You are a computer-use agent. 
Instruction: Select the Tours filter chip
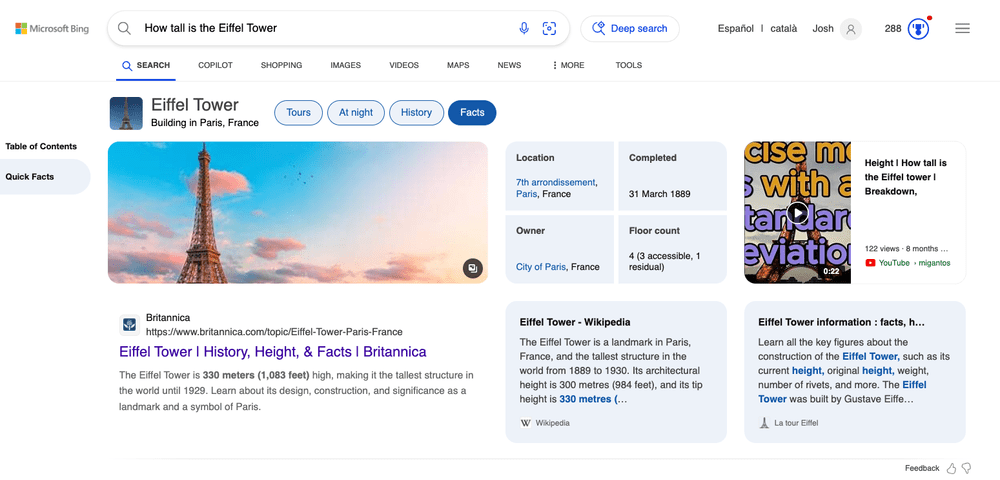(x=298, y=113)
